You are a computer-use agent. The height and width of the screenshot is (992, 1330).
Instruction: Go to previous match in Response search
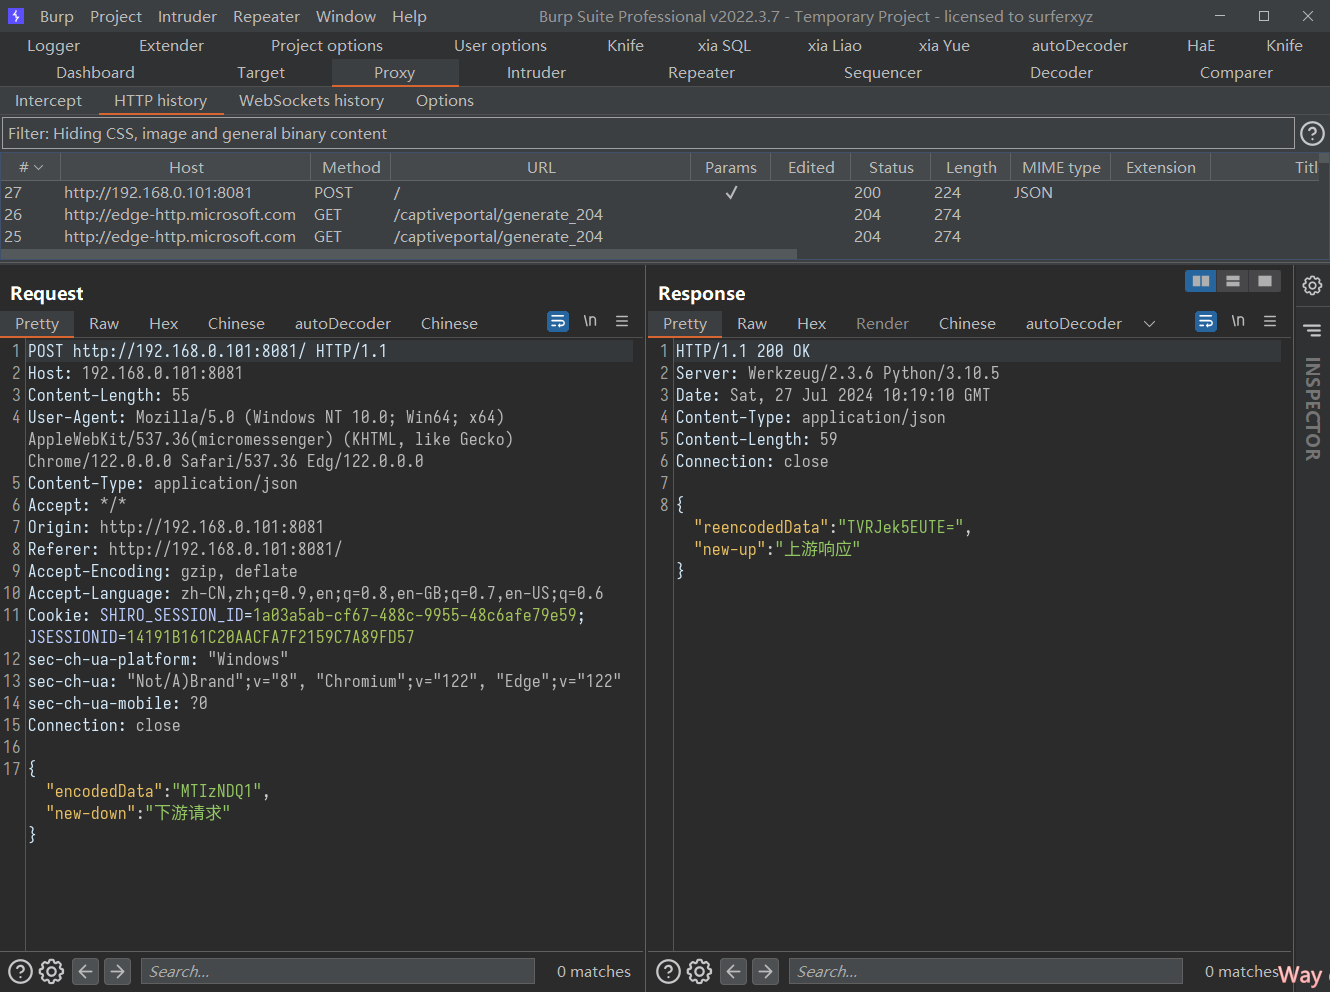point(734,971)
